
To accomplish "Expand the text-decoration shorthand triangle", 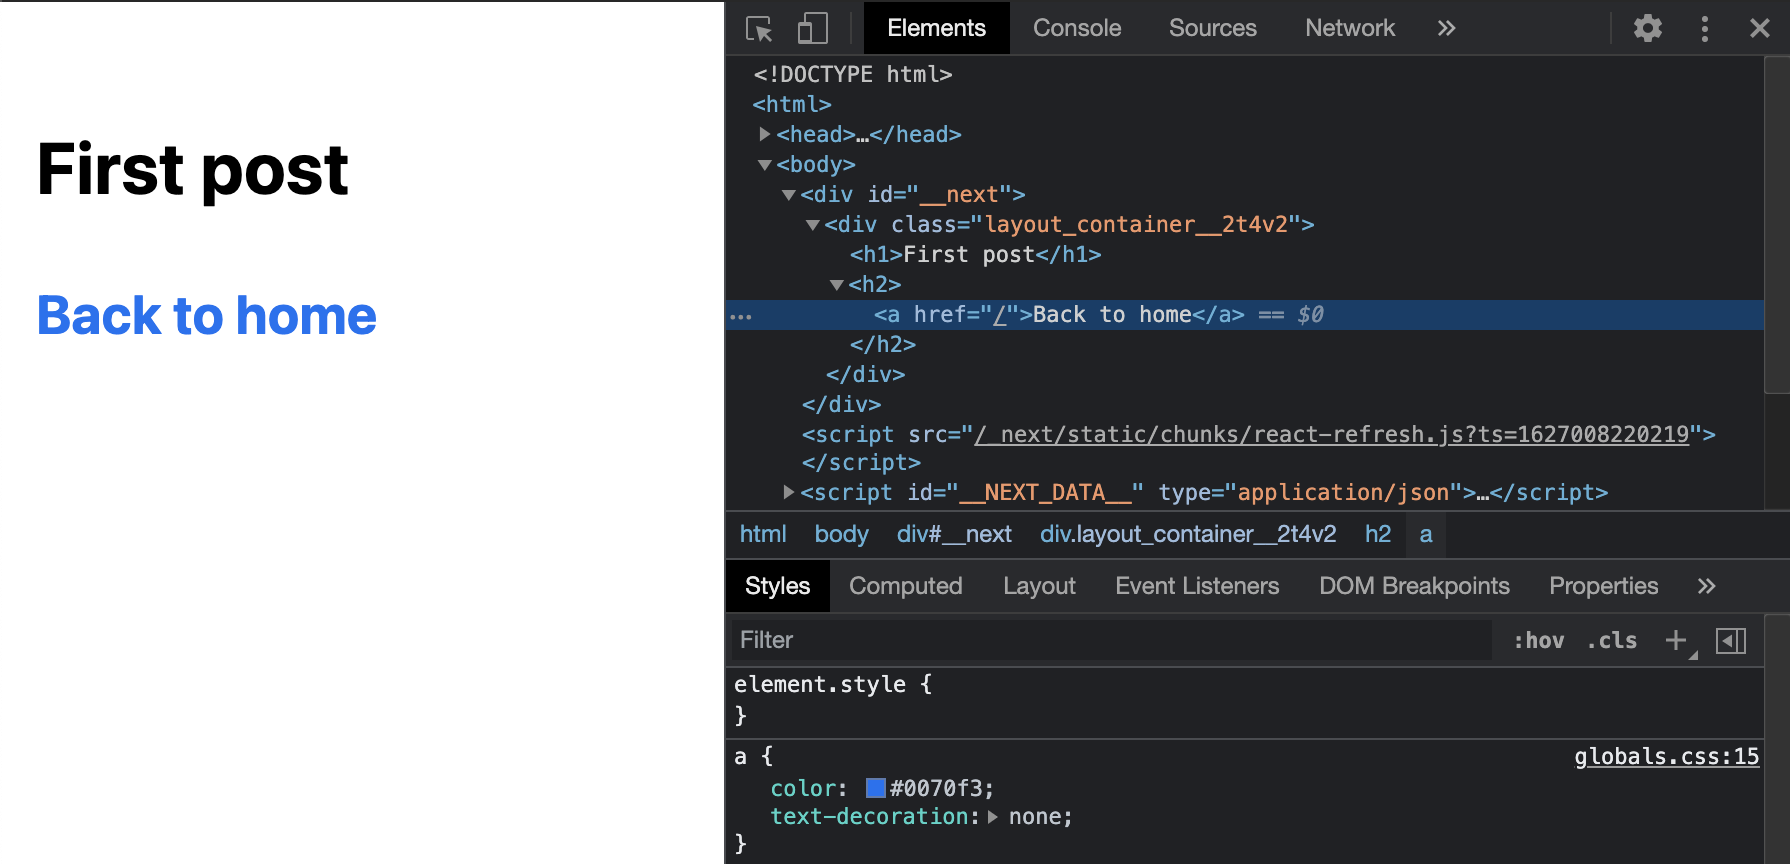I will [993, 816].
